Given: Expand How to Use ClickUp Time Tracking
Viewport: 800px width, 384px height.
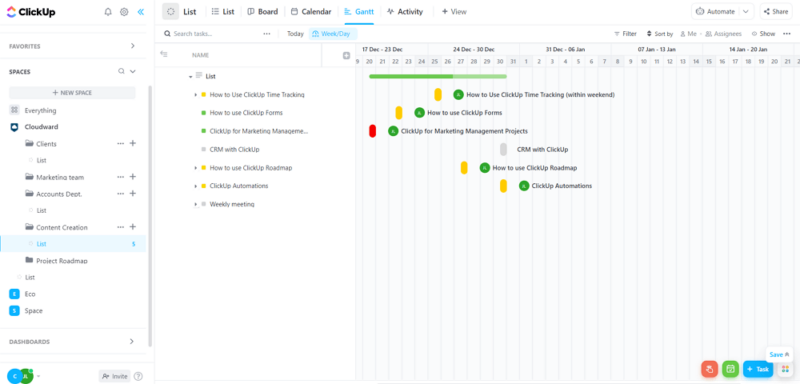Looking at the screenshot, I should click(x=195, y=95).
